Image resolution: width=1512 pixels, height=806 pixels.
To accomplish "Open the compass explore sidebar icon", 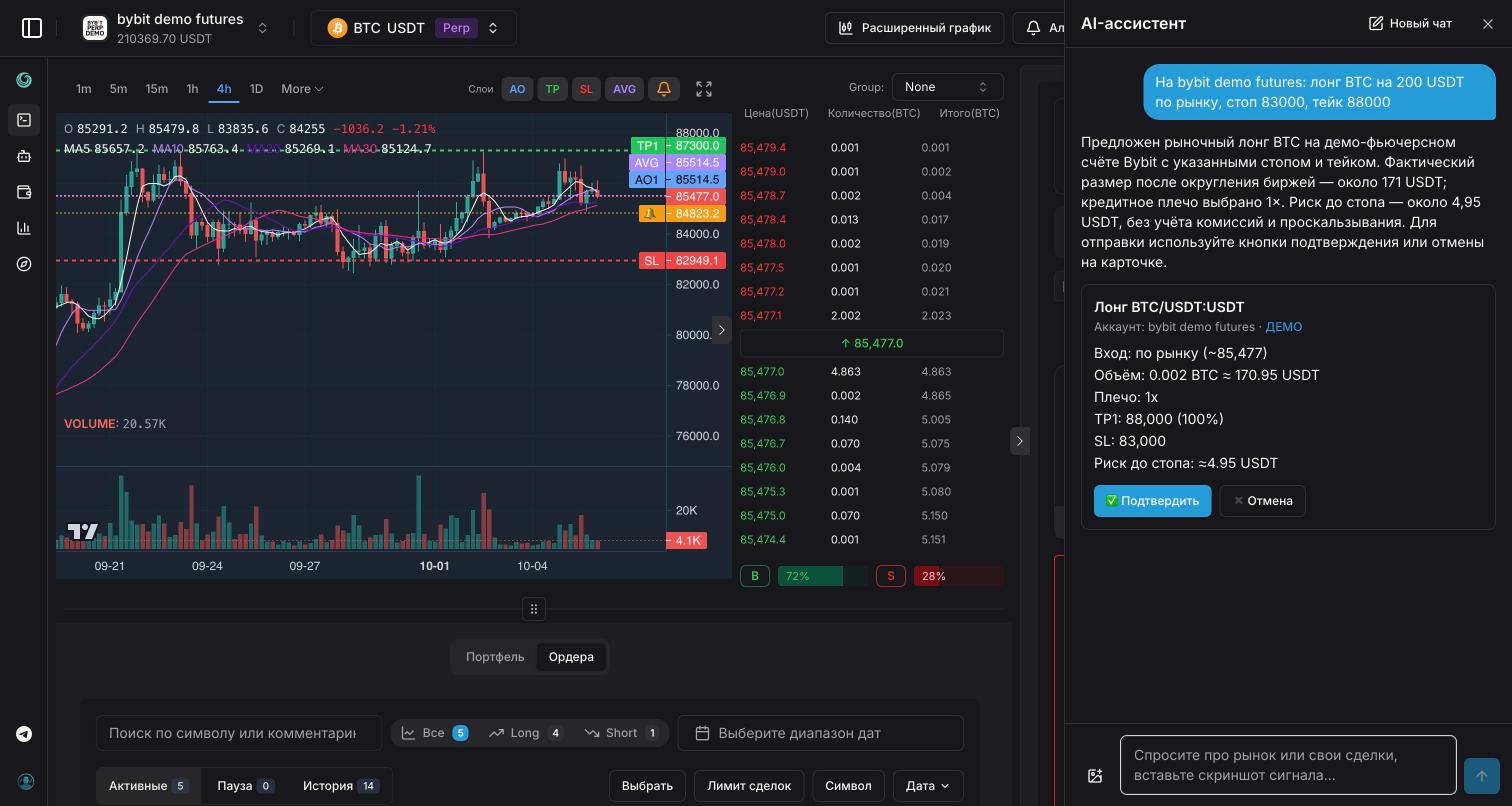I will pos(24,264).
